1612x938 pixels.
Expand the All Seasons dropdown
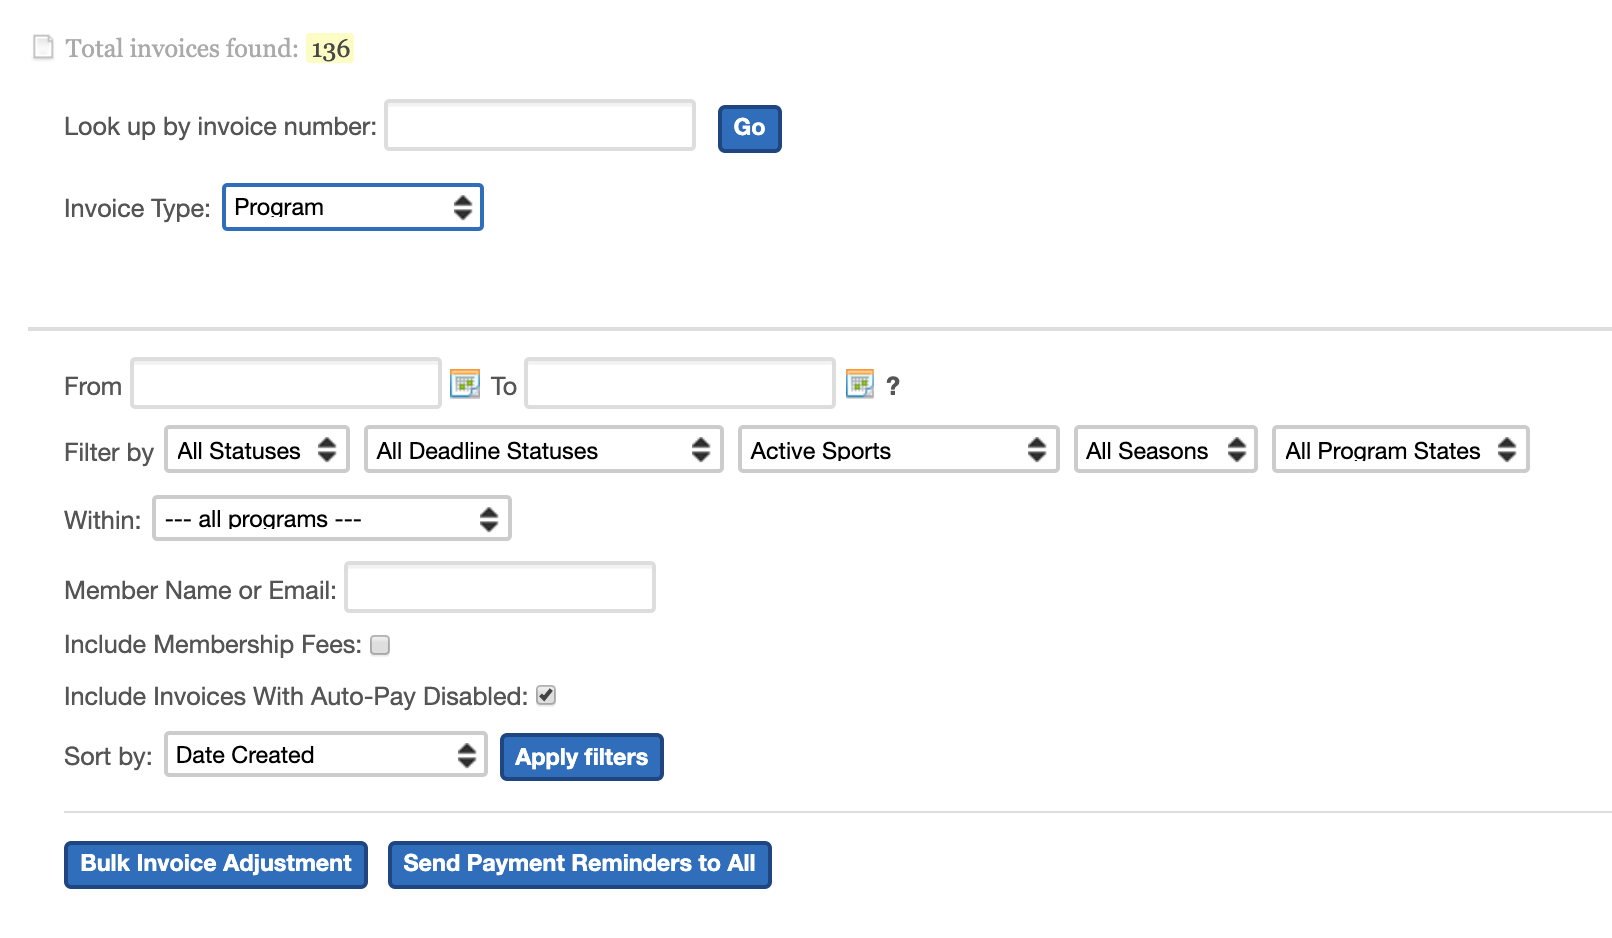click(x=1164, y=450)
